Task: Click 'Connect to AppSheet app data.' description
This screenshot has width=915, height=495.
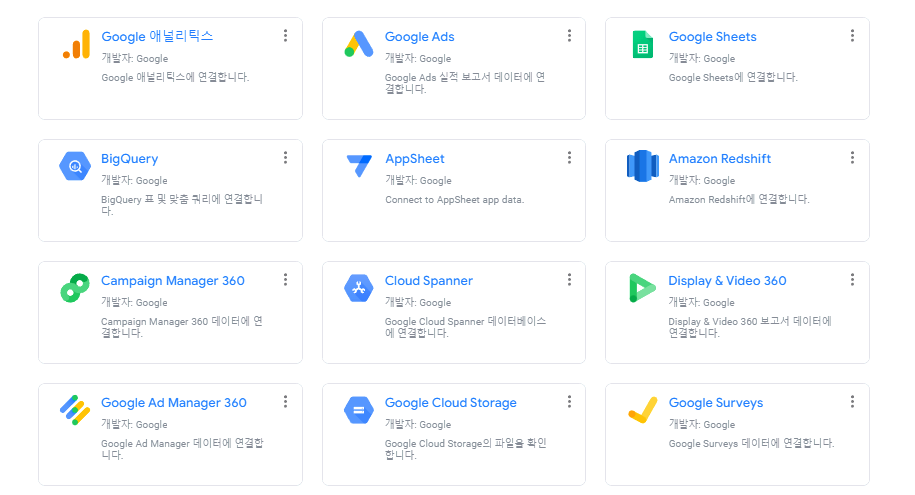Action: 455,200
